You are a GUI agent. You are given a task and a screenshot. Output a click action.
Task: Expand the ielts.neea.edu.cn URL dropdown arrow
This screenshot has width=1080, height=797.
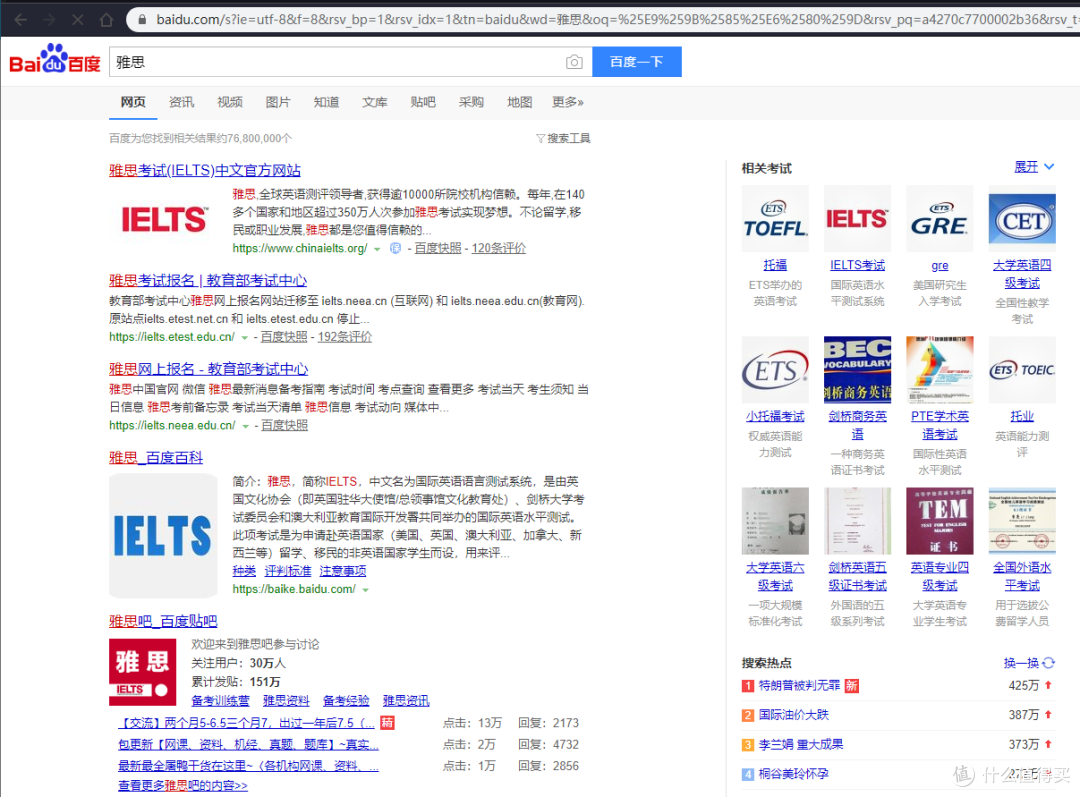tap(245, 426)
